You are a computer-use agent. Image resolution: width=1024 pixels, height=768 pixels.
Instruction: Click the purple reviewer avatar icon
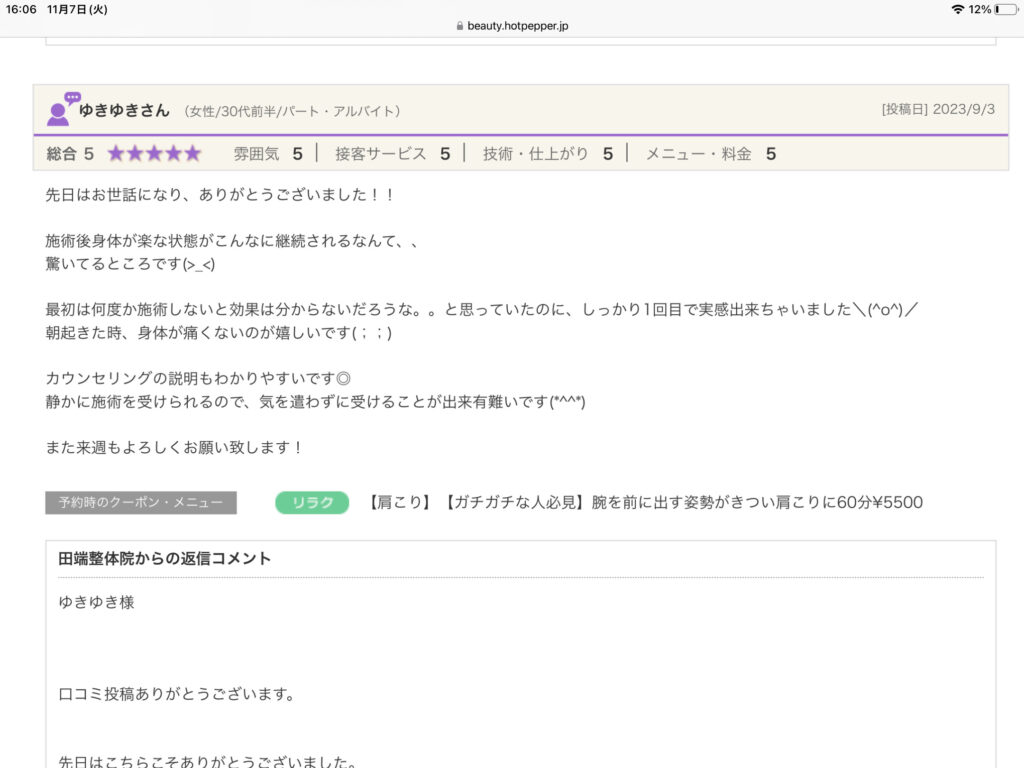click(x=61, y=110)
